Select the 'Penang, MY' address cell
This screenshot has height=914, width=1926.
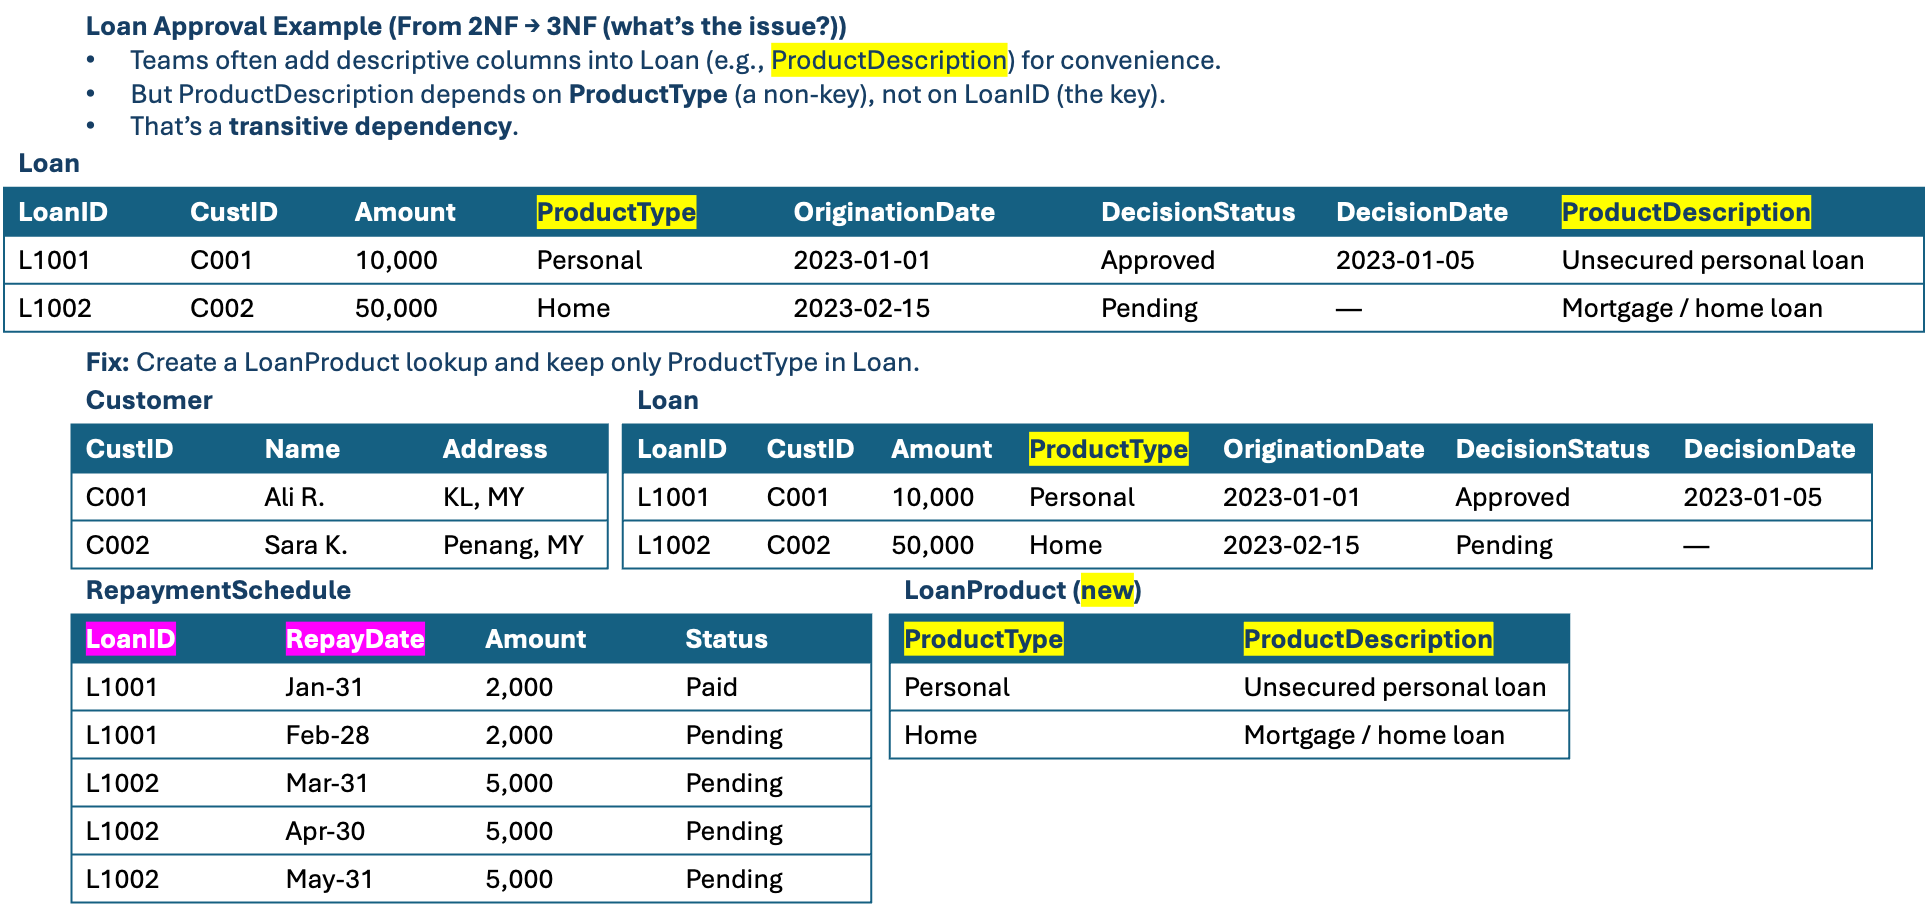(513, 545)
